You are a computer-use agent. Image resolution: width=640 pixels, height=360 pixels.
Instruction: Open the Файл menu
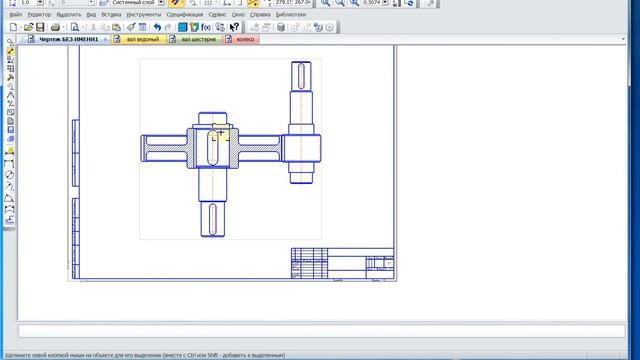[16, 14]
